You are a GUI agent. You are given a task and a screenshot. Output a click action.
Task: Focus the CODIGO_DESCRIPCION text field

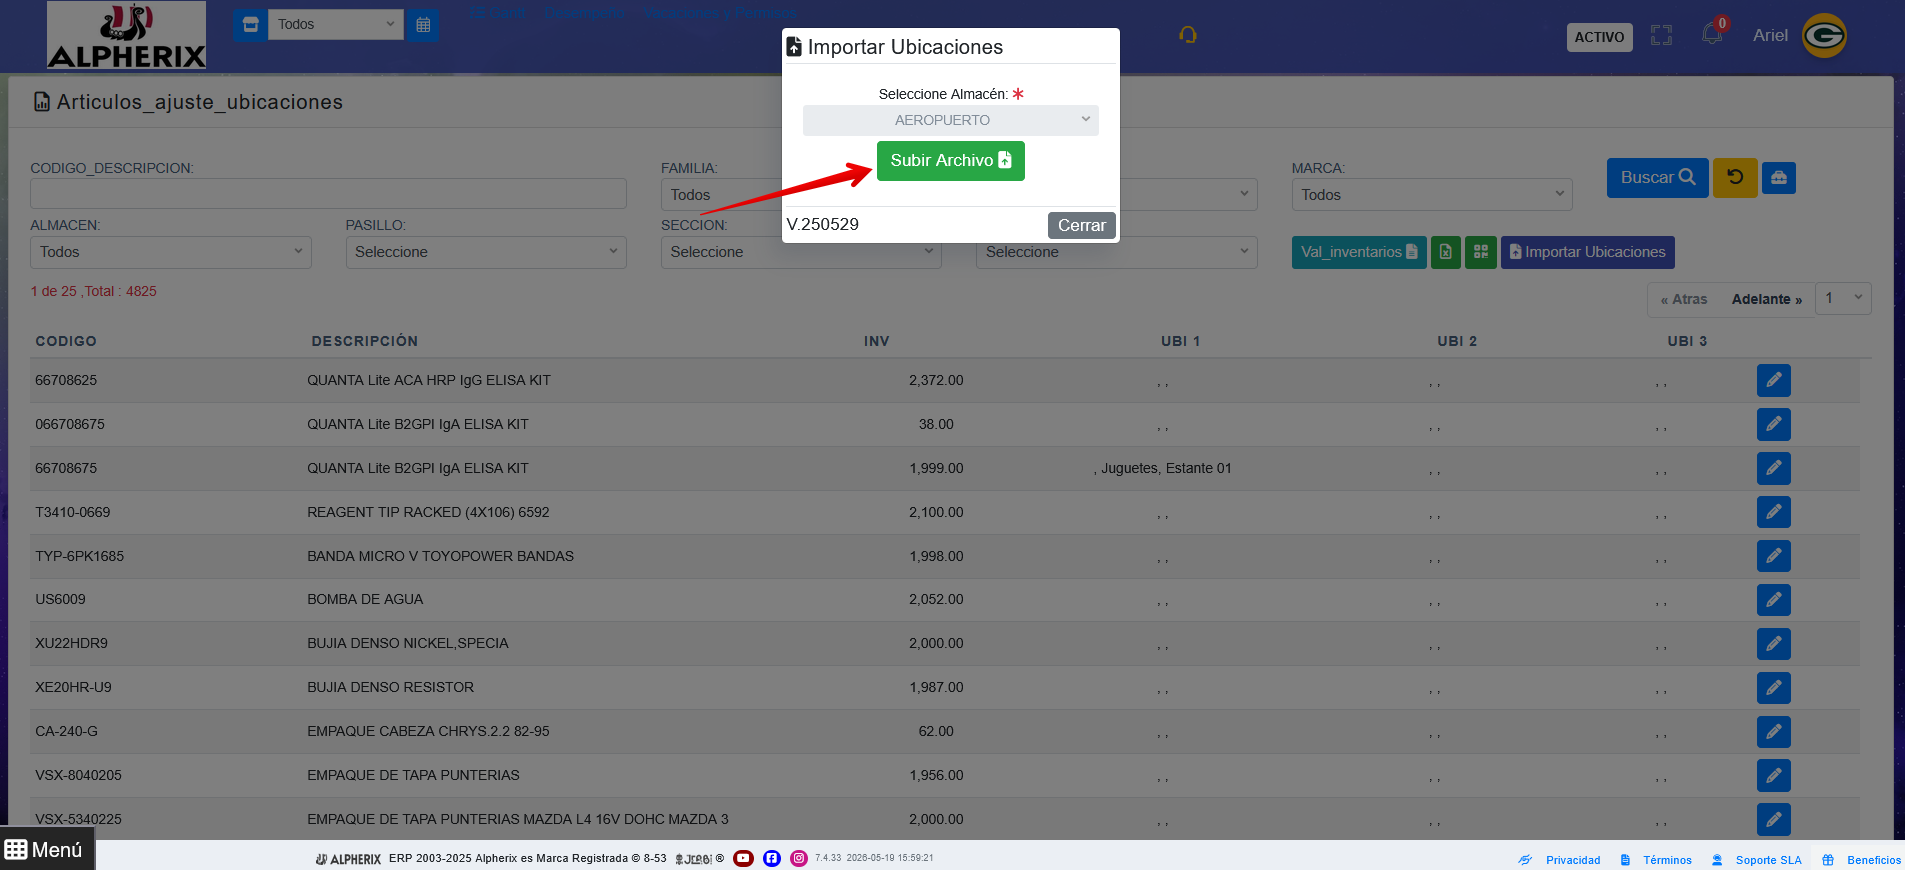328,194
